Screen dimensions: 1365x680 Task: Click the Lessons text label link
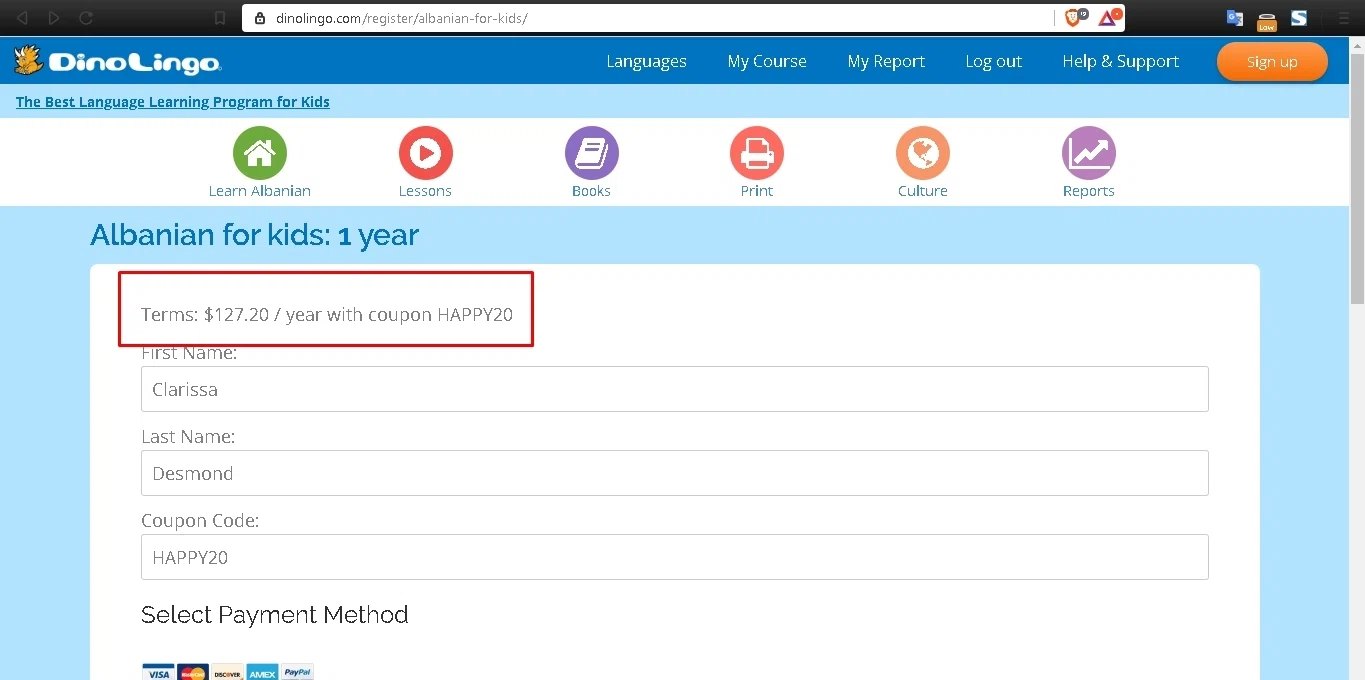click(426, 191)
